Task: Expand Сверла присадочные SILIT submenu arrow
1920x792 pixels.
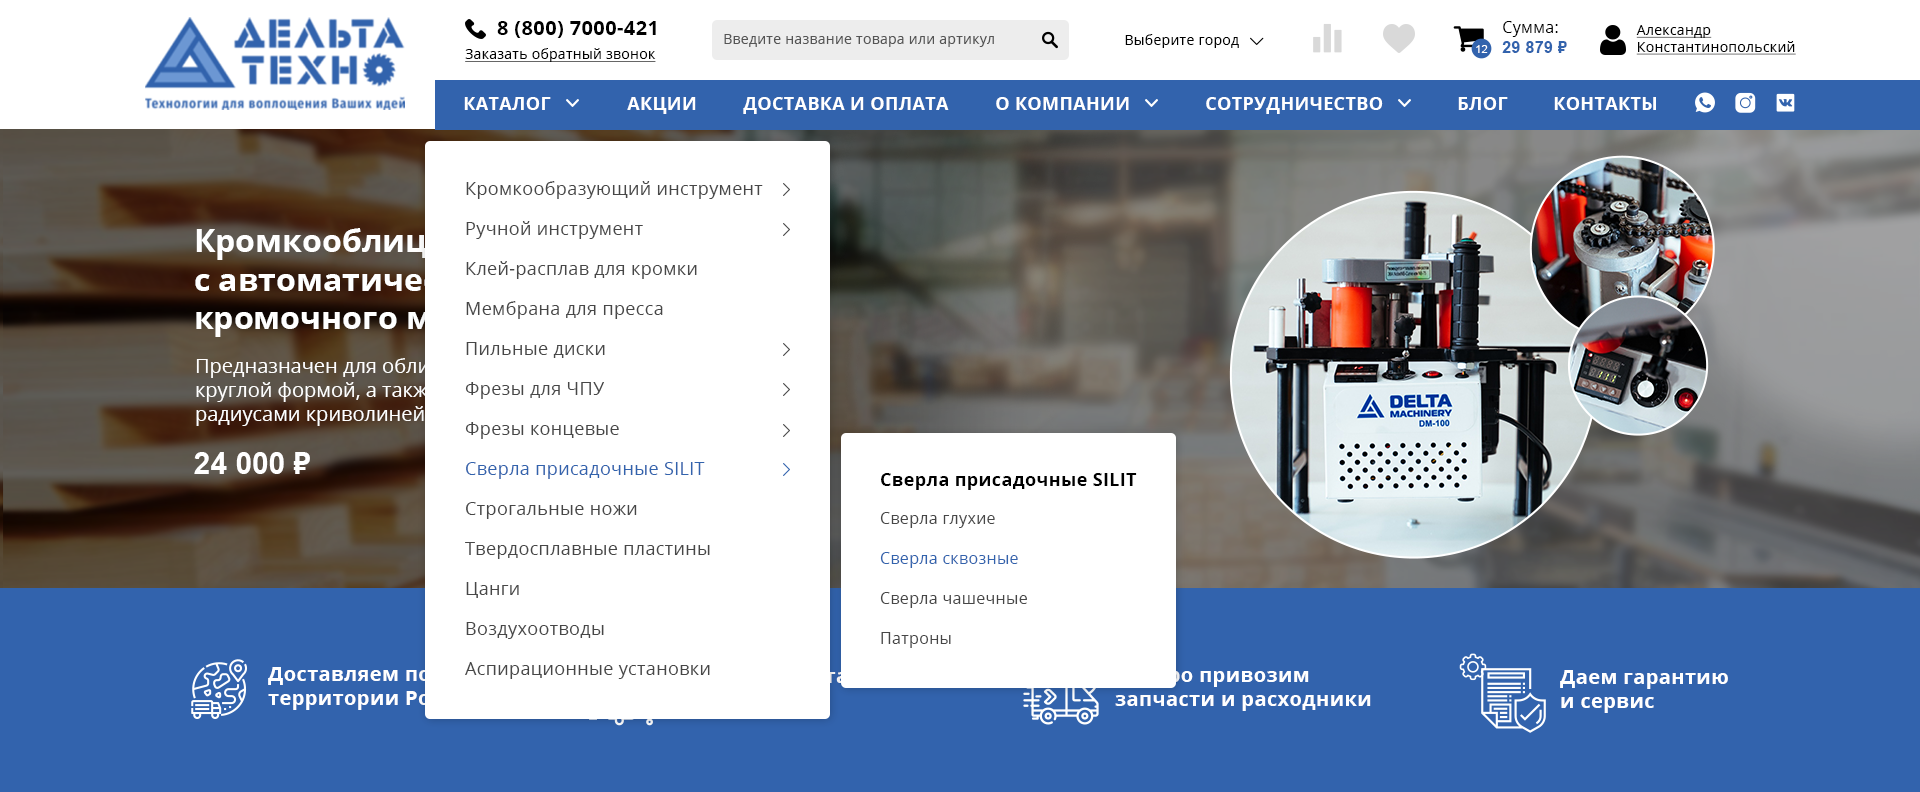Action: tap(786, 469)
